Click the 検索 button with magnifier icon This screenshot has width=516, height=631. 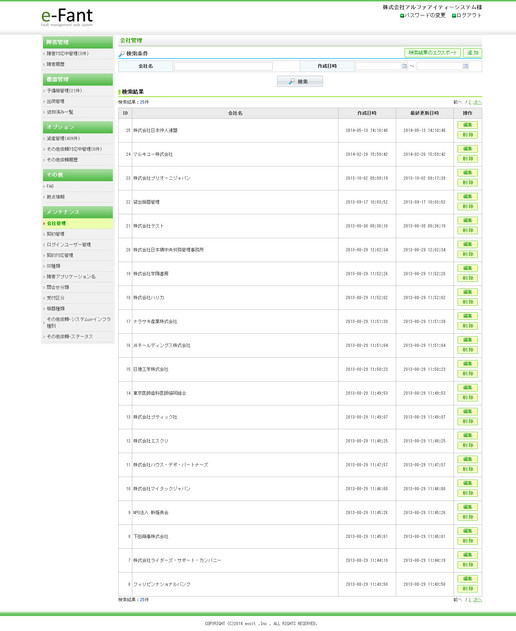point(300,81)
